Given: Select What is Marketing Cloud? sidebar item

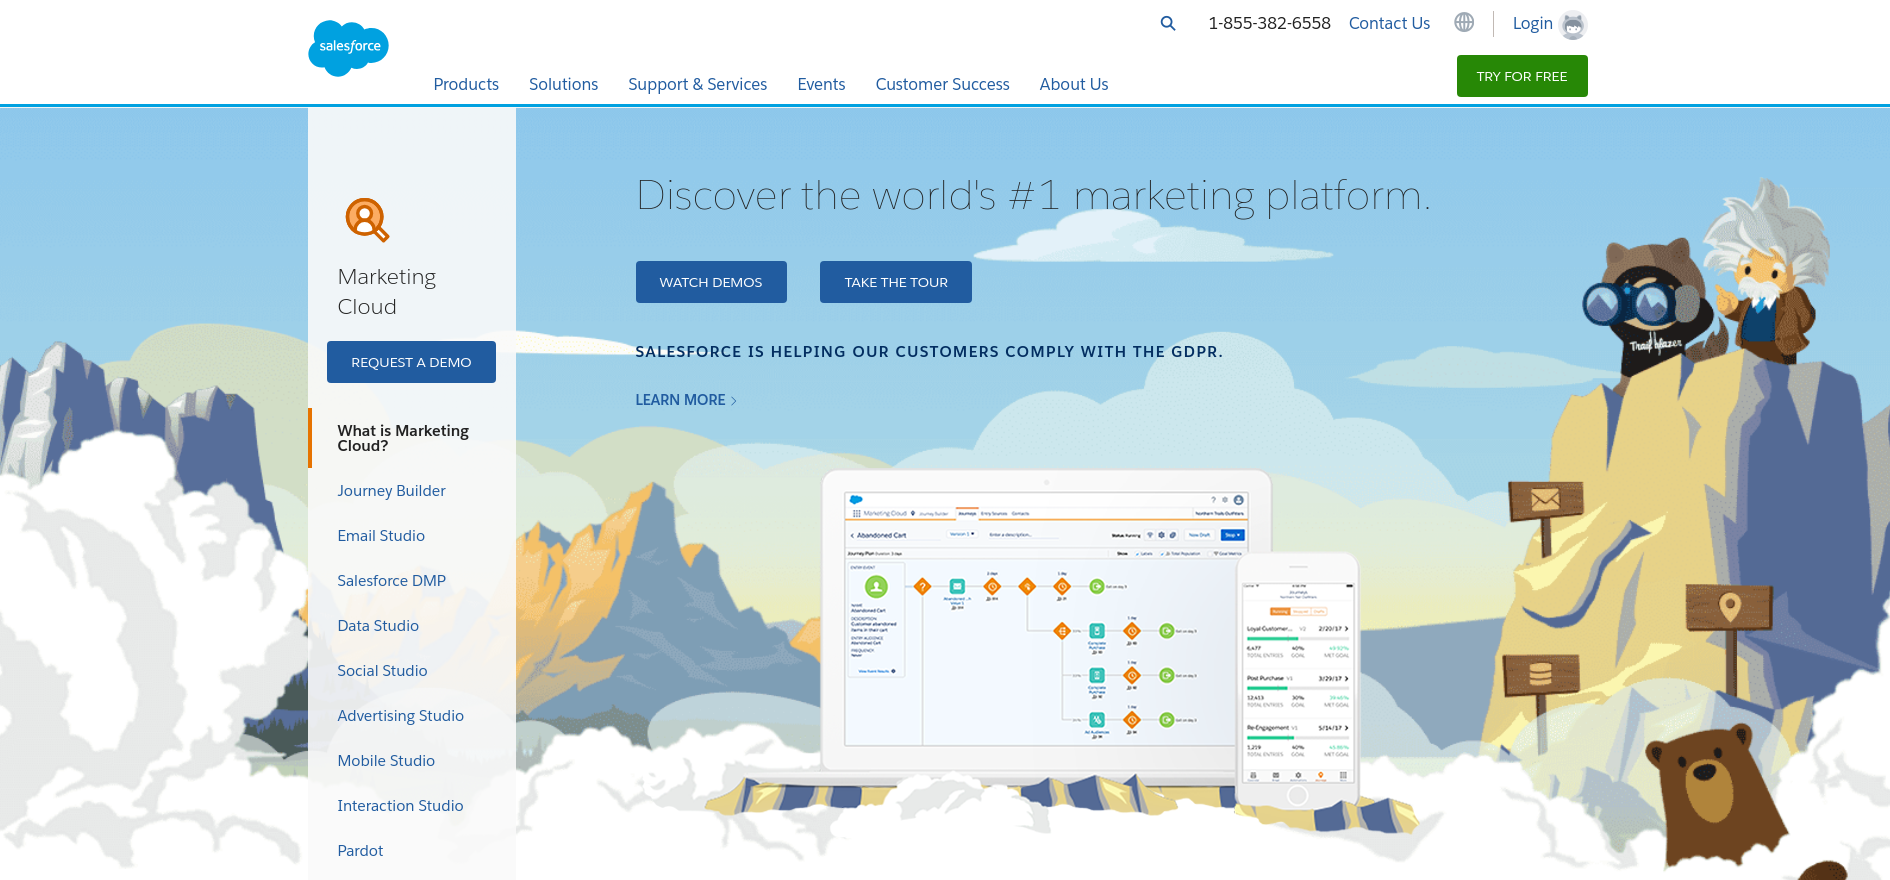Looking at the screenshot, I should pos(412,438).
